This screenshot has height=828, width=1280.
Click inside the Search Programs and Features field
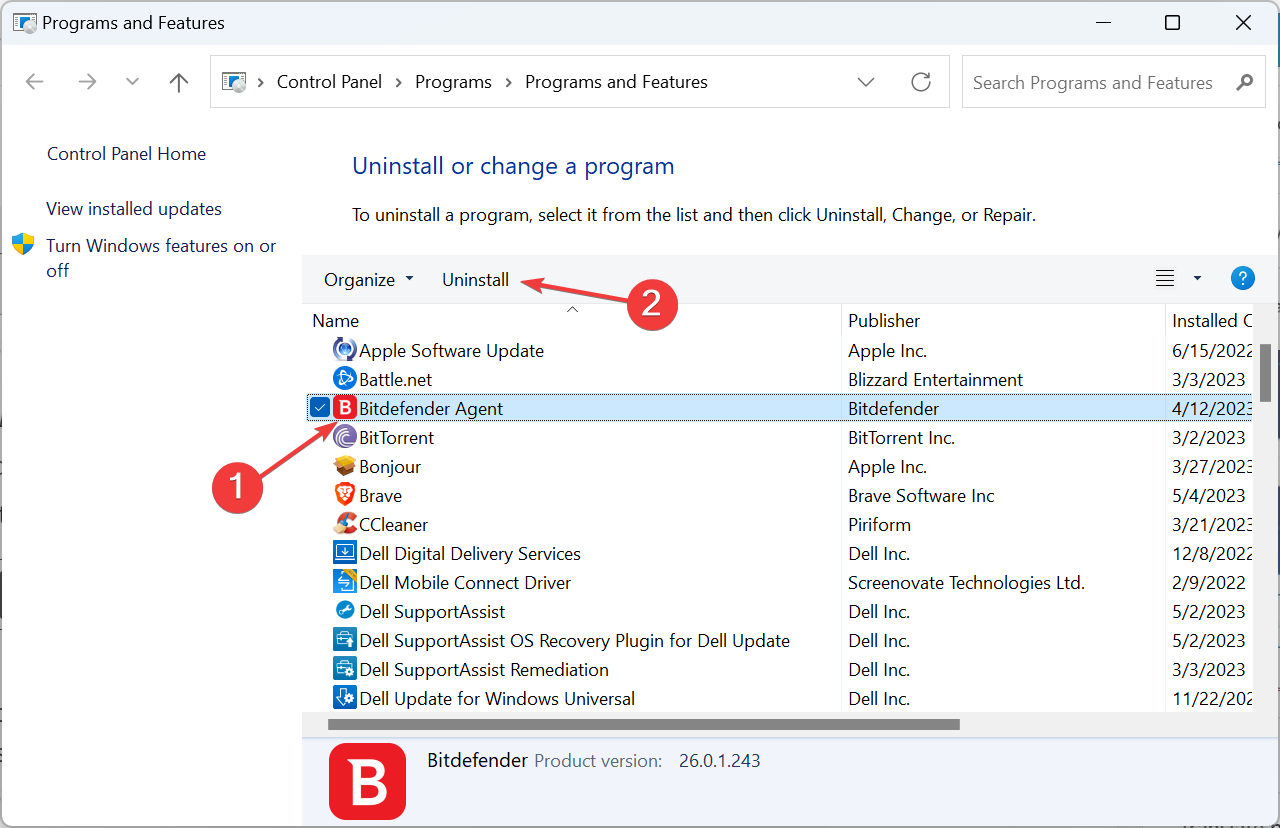(1090, 82)
